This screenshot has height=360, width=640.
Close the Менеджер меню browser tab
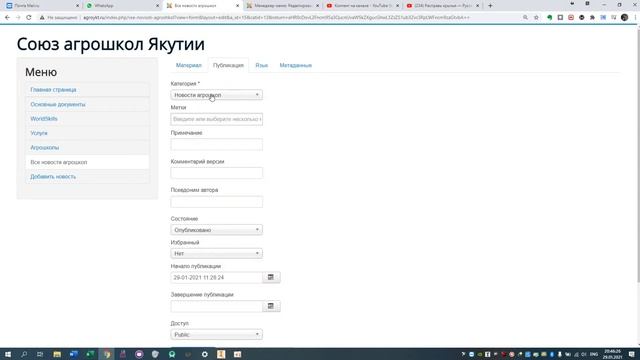tap(318, 6)
